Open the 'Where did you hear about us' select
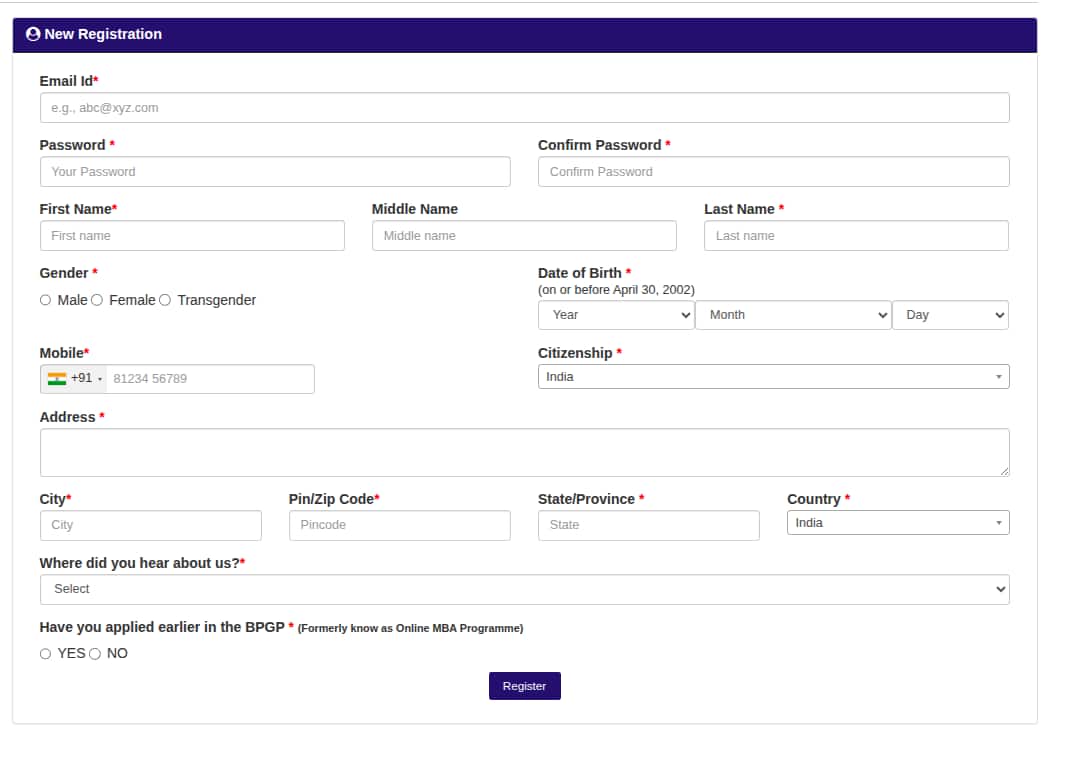This screenshot has width=1084, height=766. click(524, 589)
